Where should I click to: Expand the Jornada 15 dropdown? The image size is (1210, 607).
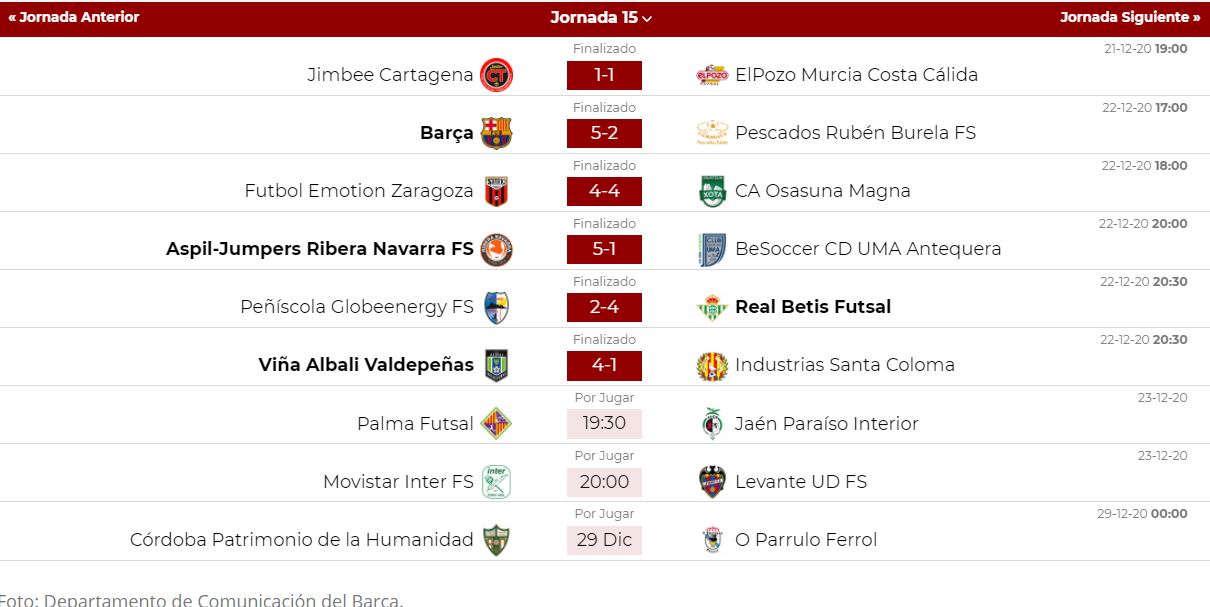pos(601,18)
